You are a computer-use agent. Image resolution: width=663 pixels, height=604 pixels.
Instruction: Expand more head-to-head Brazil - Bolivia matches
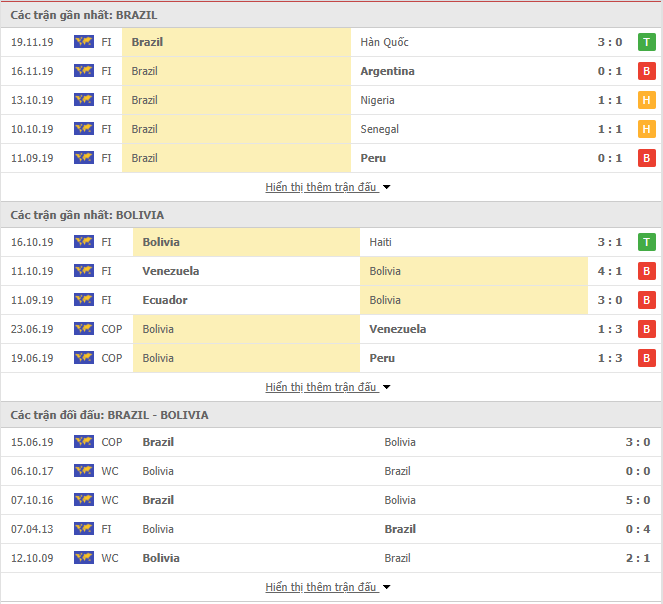pos(328,587)
